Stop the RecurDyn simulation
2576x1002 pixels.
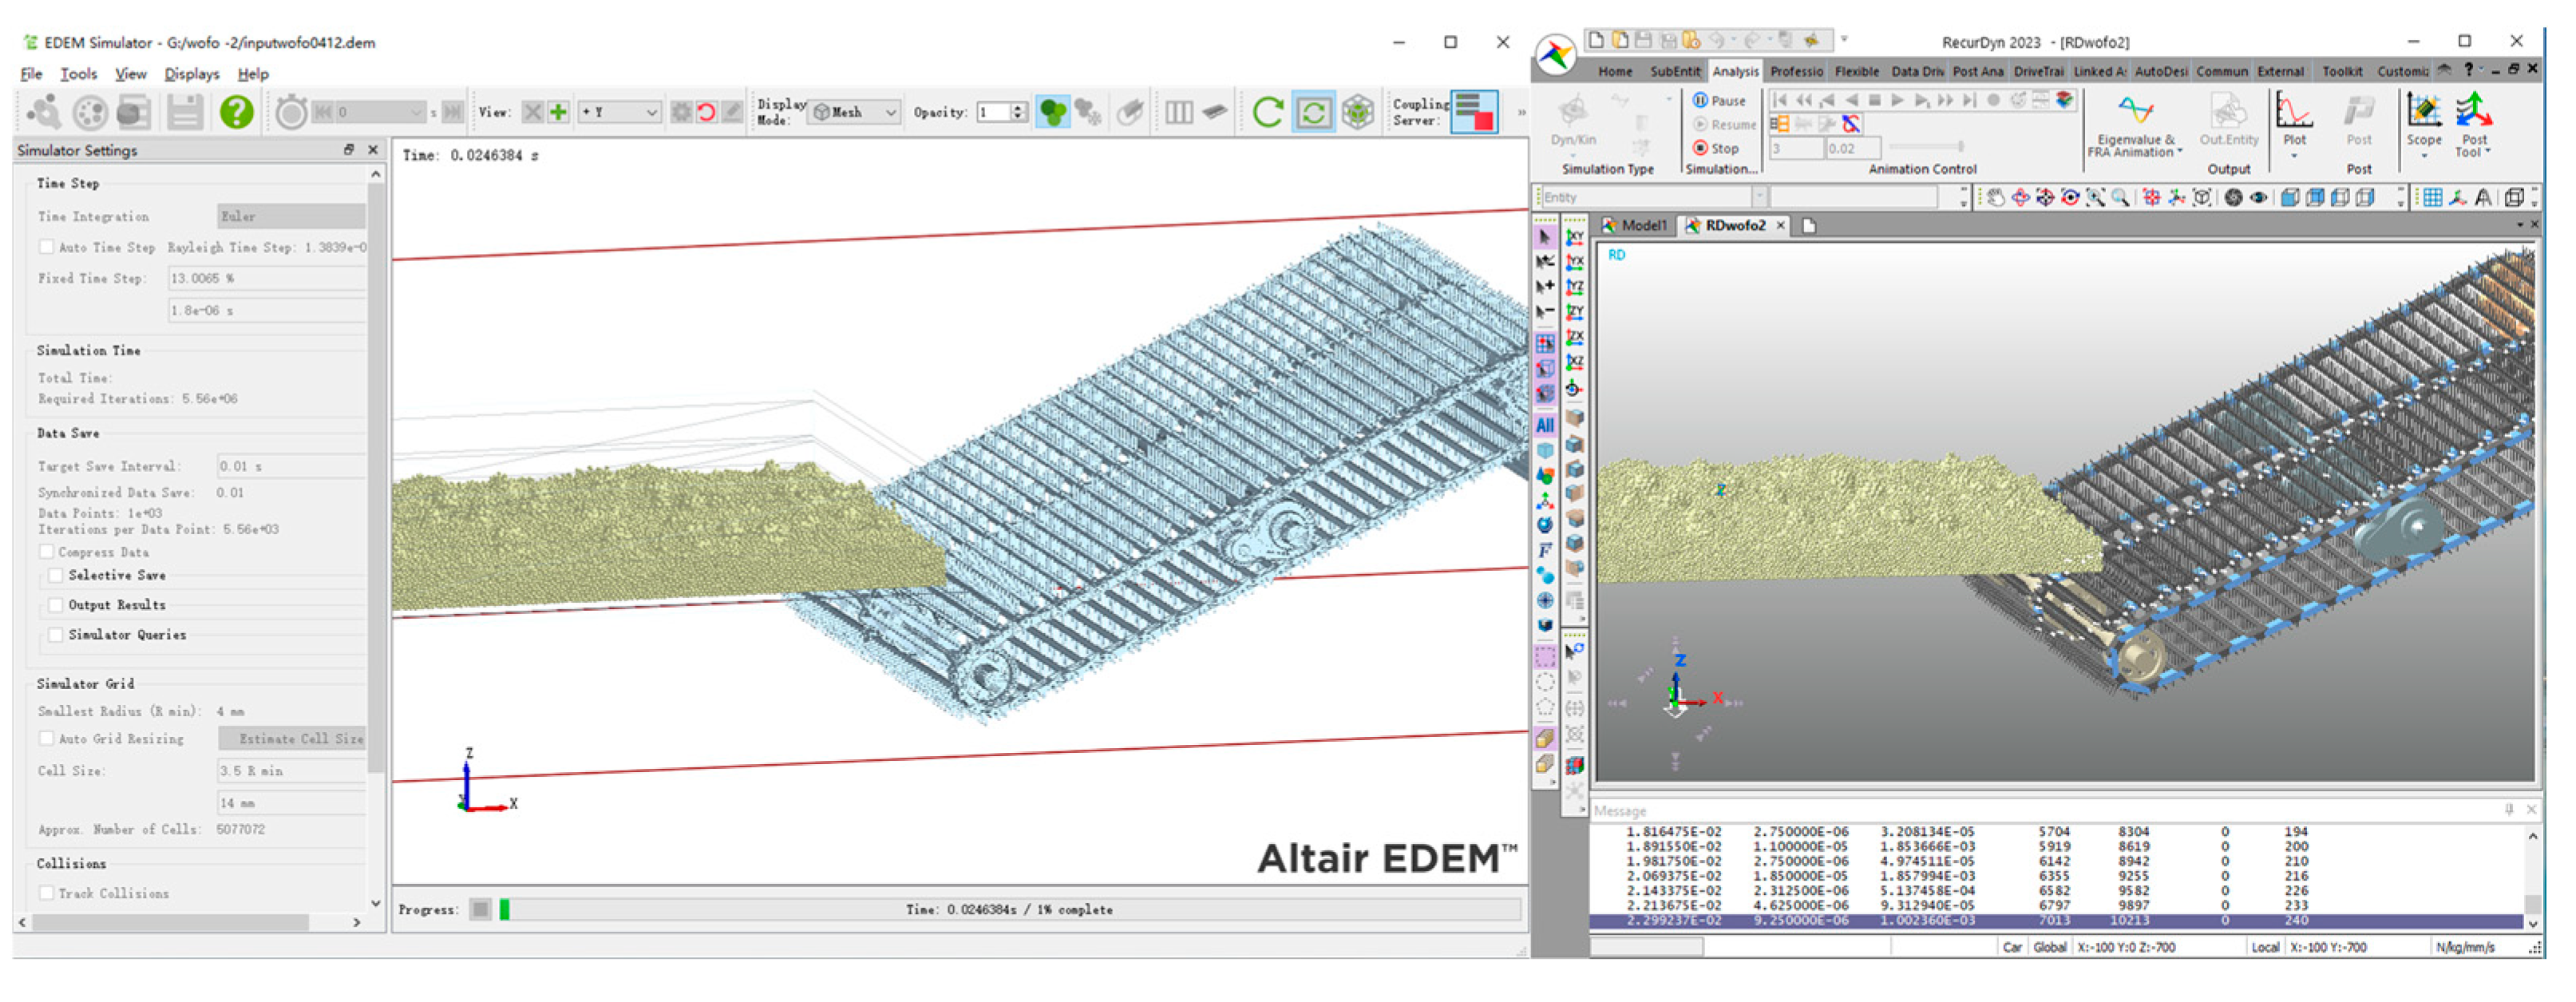(1715, 148)
